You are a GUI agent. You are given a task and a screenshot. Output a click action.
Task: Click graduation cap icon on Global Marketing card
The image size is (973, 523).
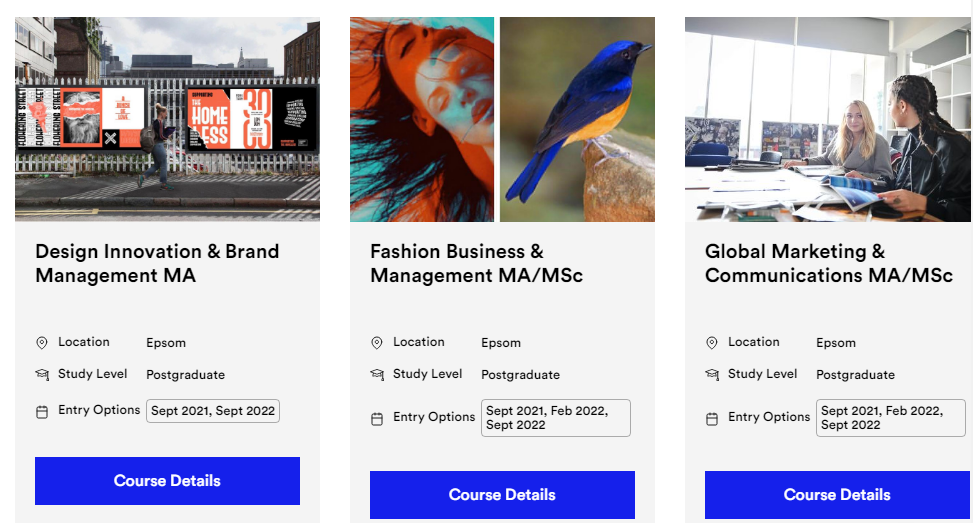pyautogui.click(x=712, y=375)
